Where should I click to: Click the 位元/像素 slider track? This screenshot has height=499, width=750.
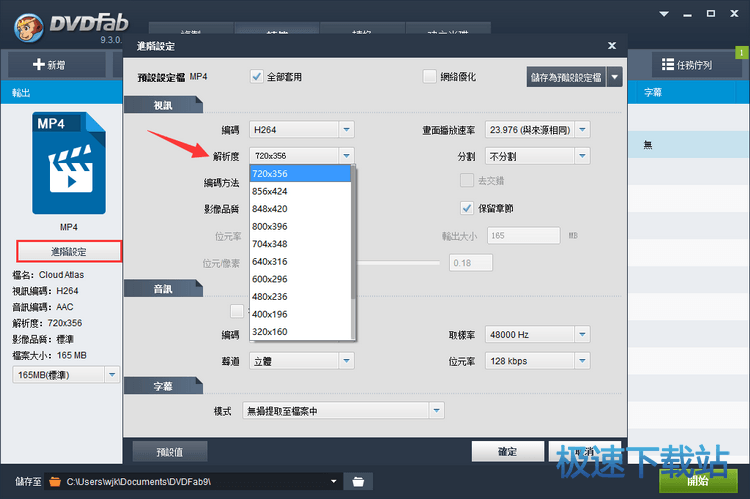pyautogui.click(x=398, y=263)
